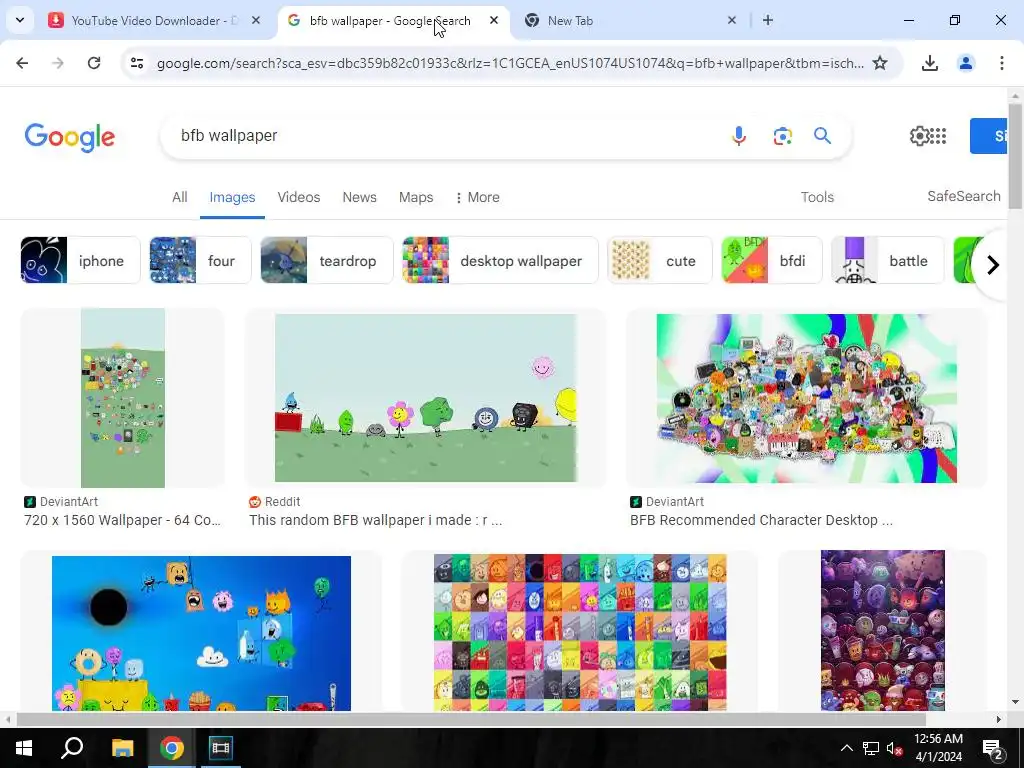Screen dimensions: 1024x768
Task: Select the Images results tab
Action: (x=232, y=197)
